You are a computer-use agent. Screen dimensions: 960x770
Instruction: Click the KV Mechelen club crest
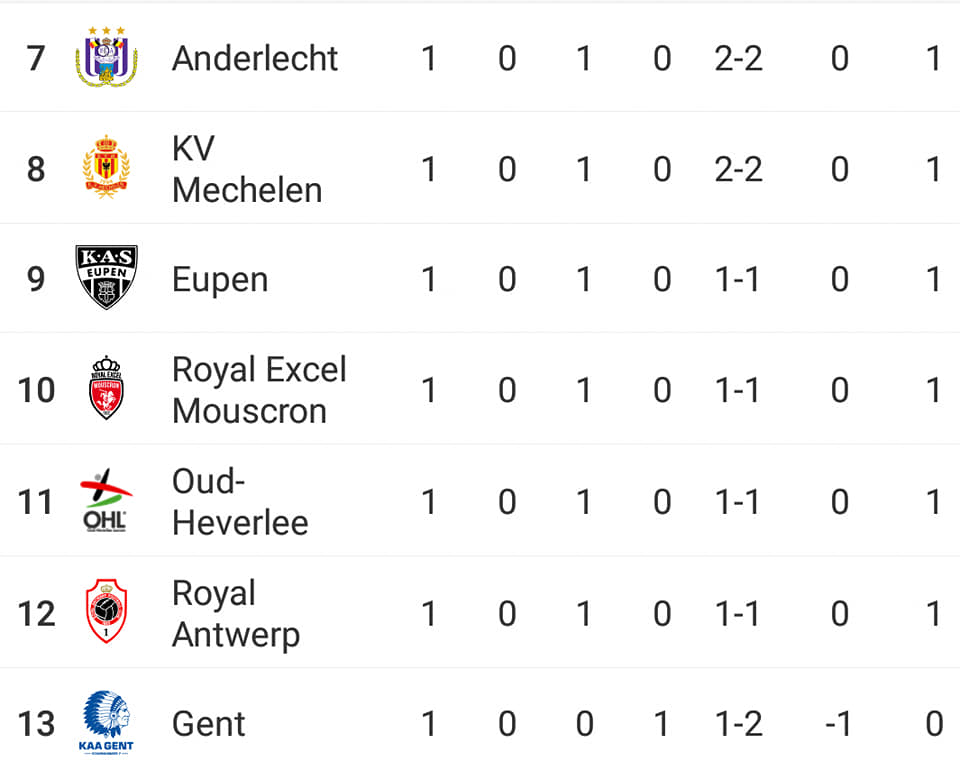point(107,167)
